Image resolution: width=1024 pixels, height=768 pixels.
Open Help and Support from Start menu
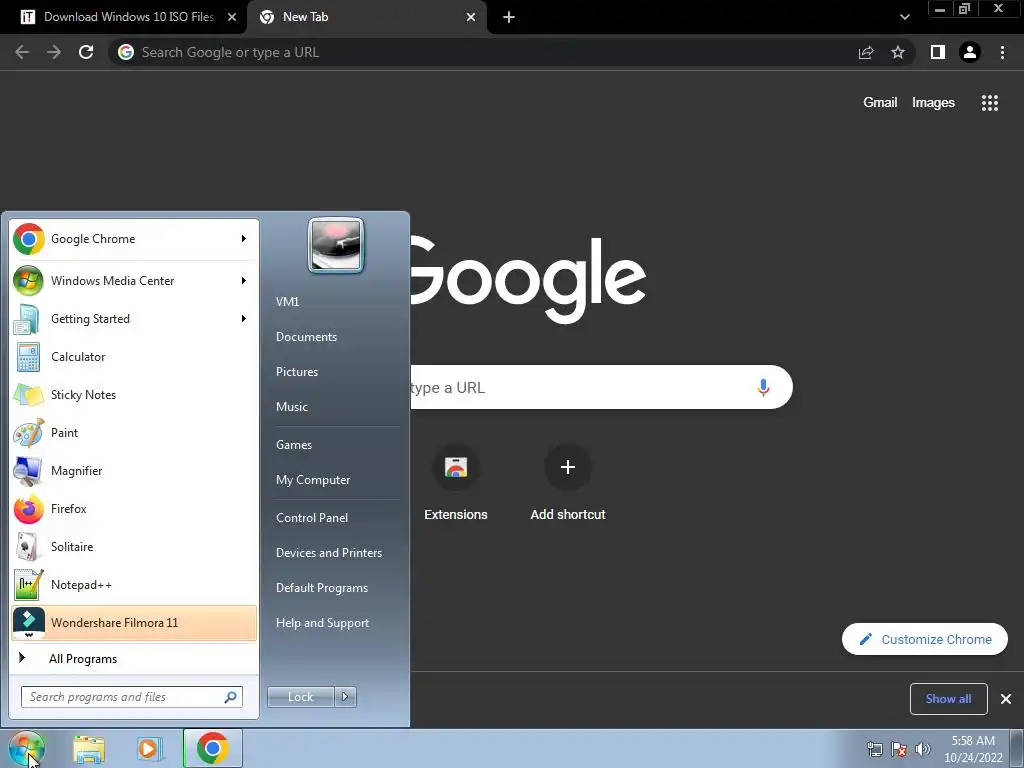[x=323, y=623]
